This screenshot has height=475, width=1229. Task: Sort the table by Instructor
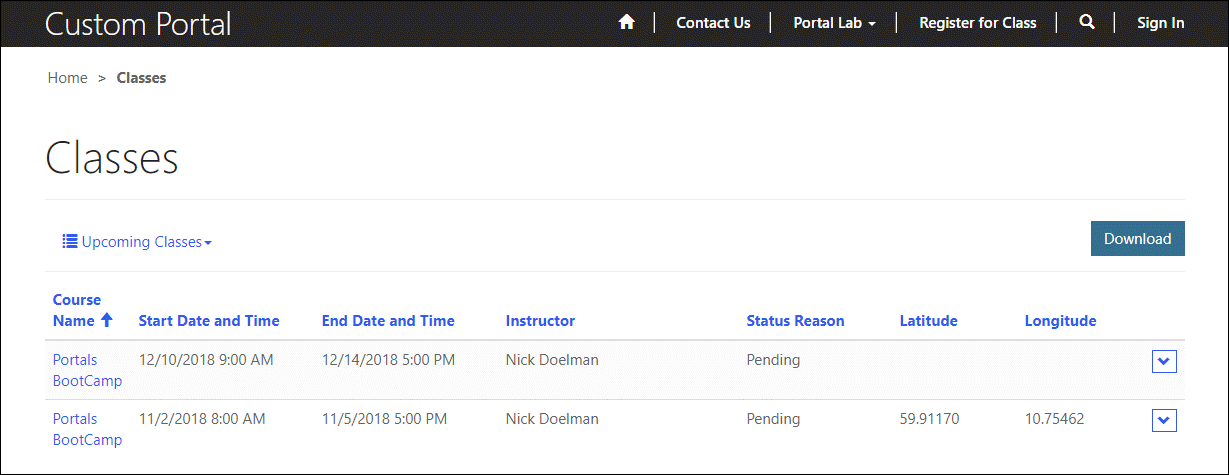(x=540, y=321)
